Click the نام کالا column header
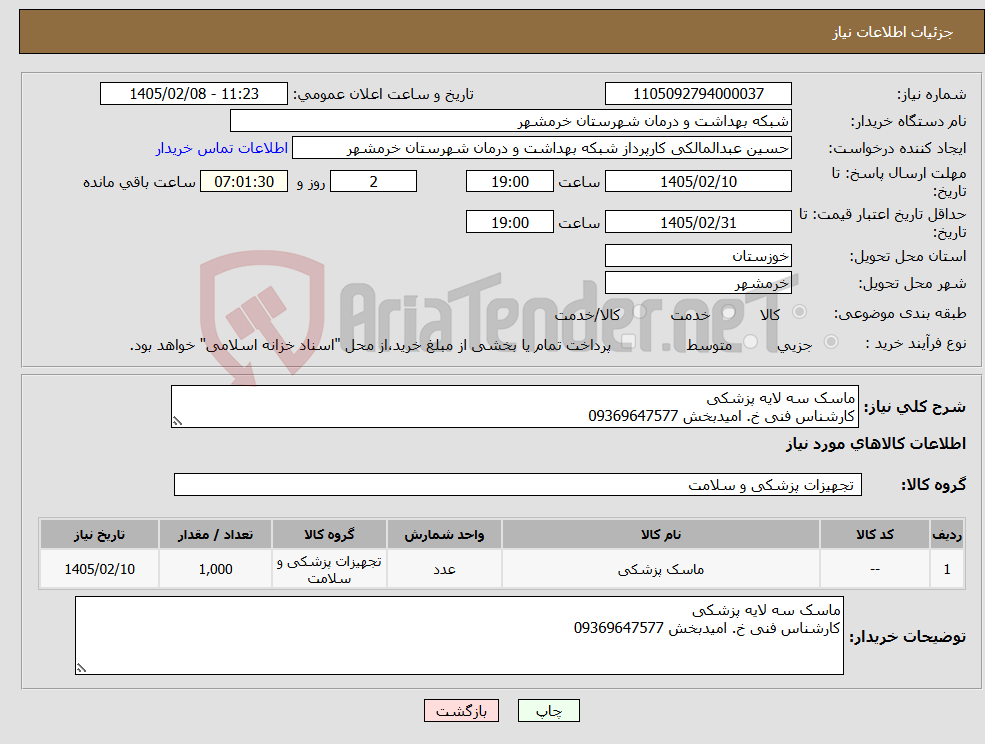The image size is (985, 744). coord(660,534)
